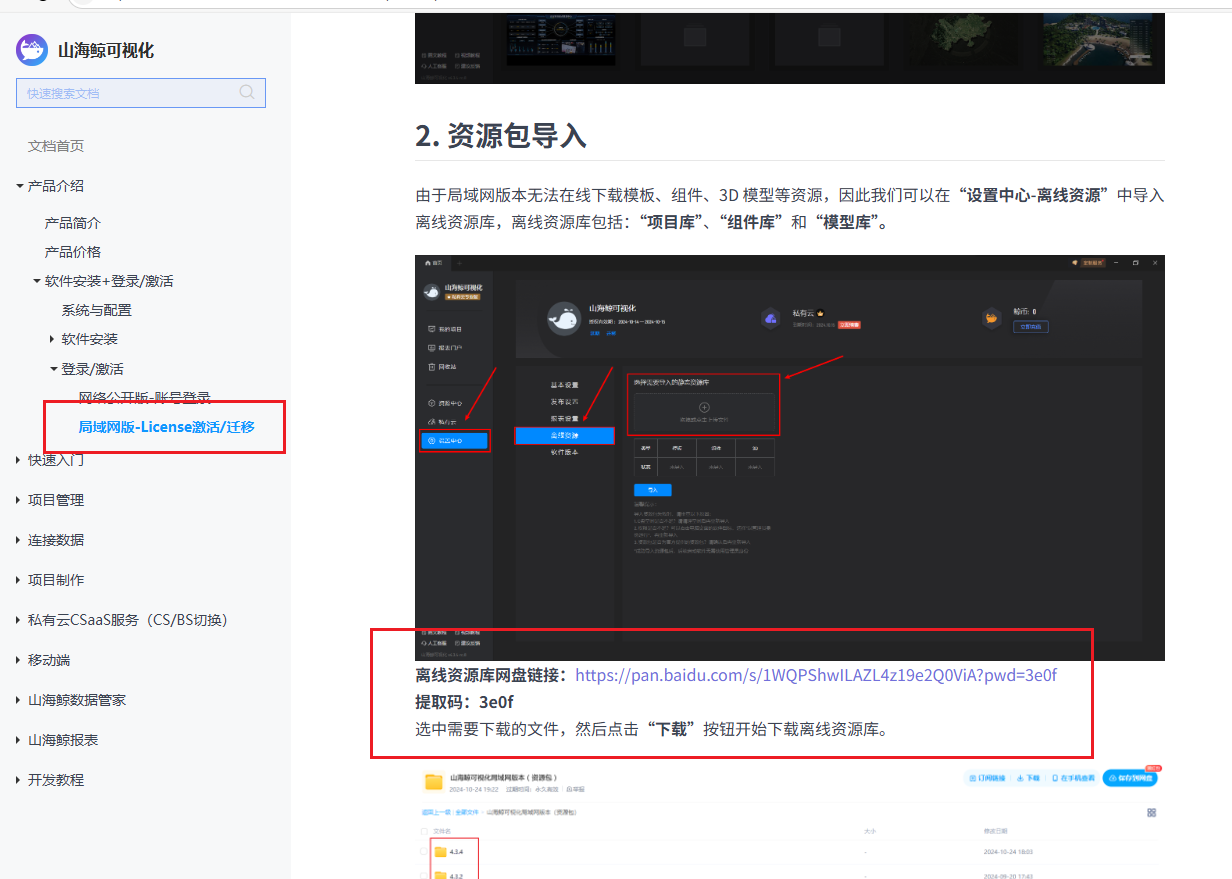Image resolution: width=1232 pixels, height=879 pixels.
Task: Focus the 快速搜索文档 search field
Action: (x=141, y=93)
